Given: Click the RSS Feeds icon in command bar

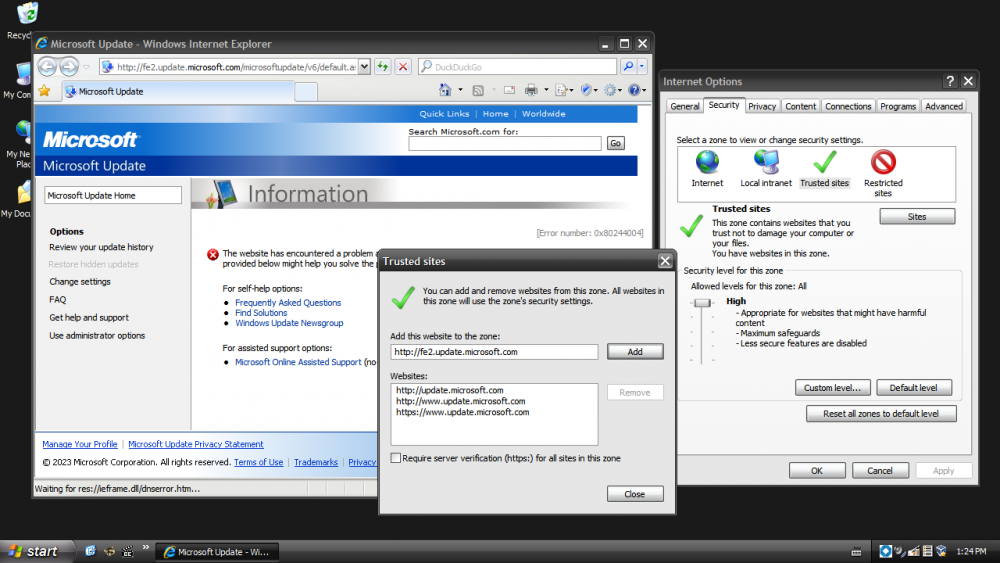Looking at the screenshot, I should (478, 91).
